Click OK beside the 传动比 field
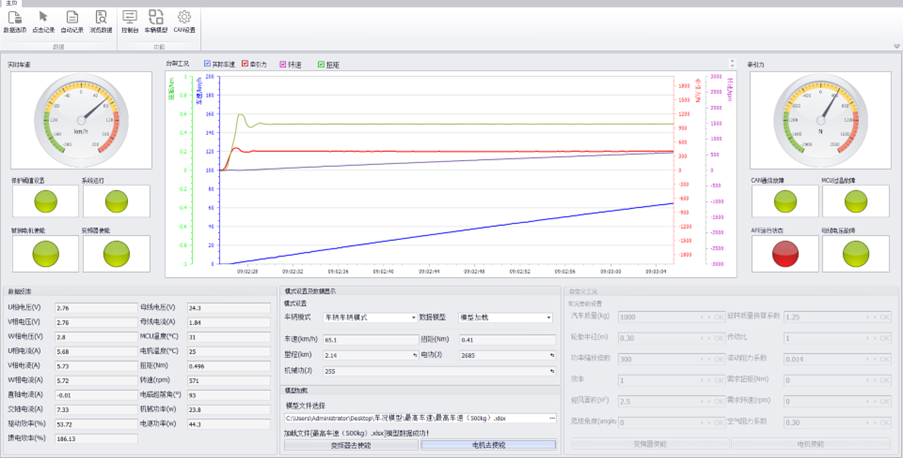 coord(885,338)
